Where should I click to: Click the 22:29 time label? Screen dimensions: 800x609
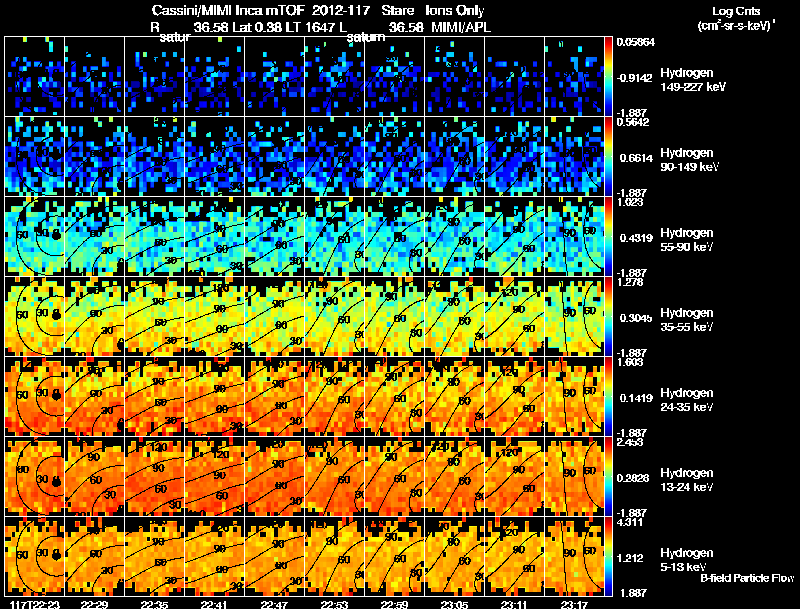(94, 604)
